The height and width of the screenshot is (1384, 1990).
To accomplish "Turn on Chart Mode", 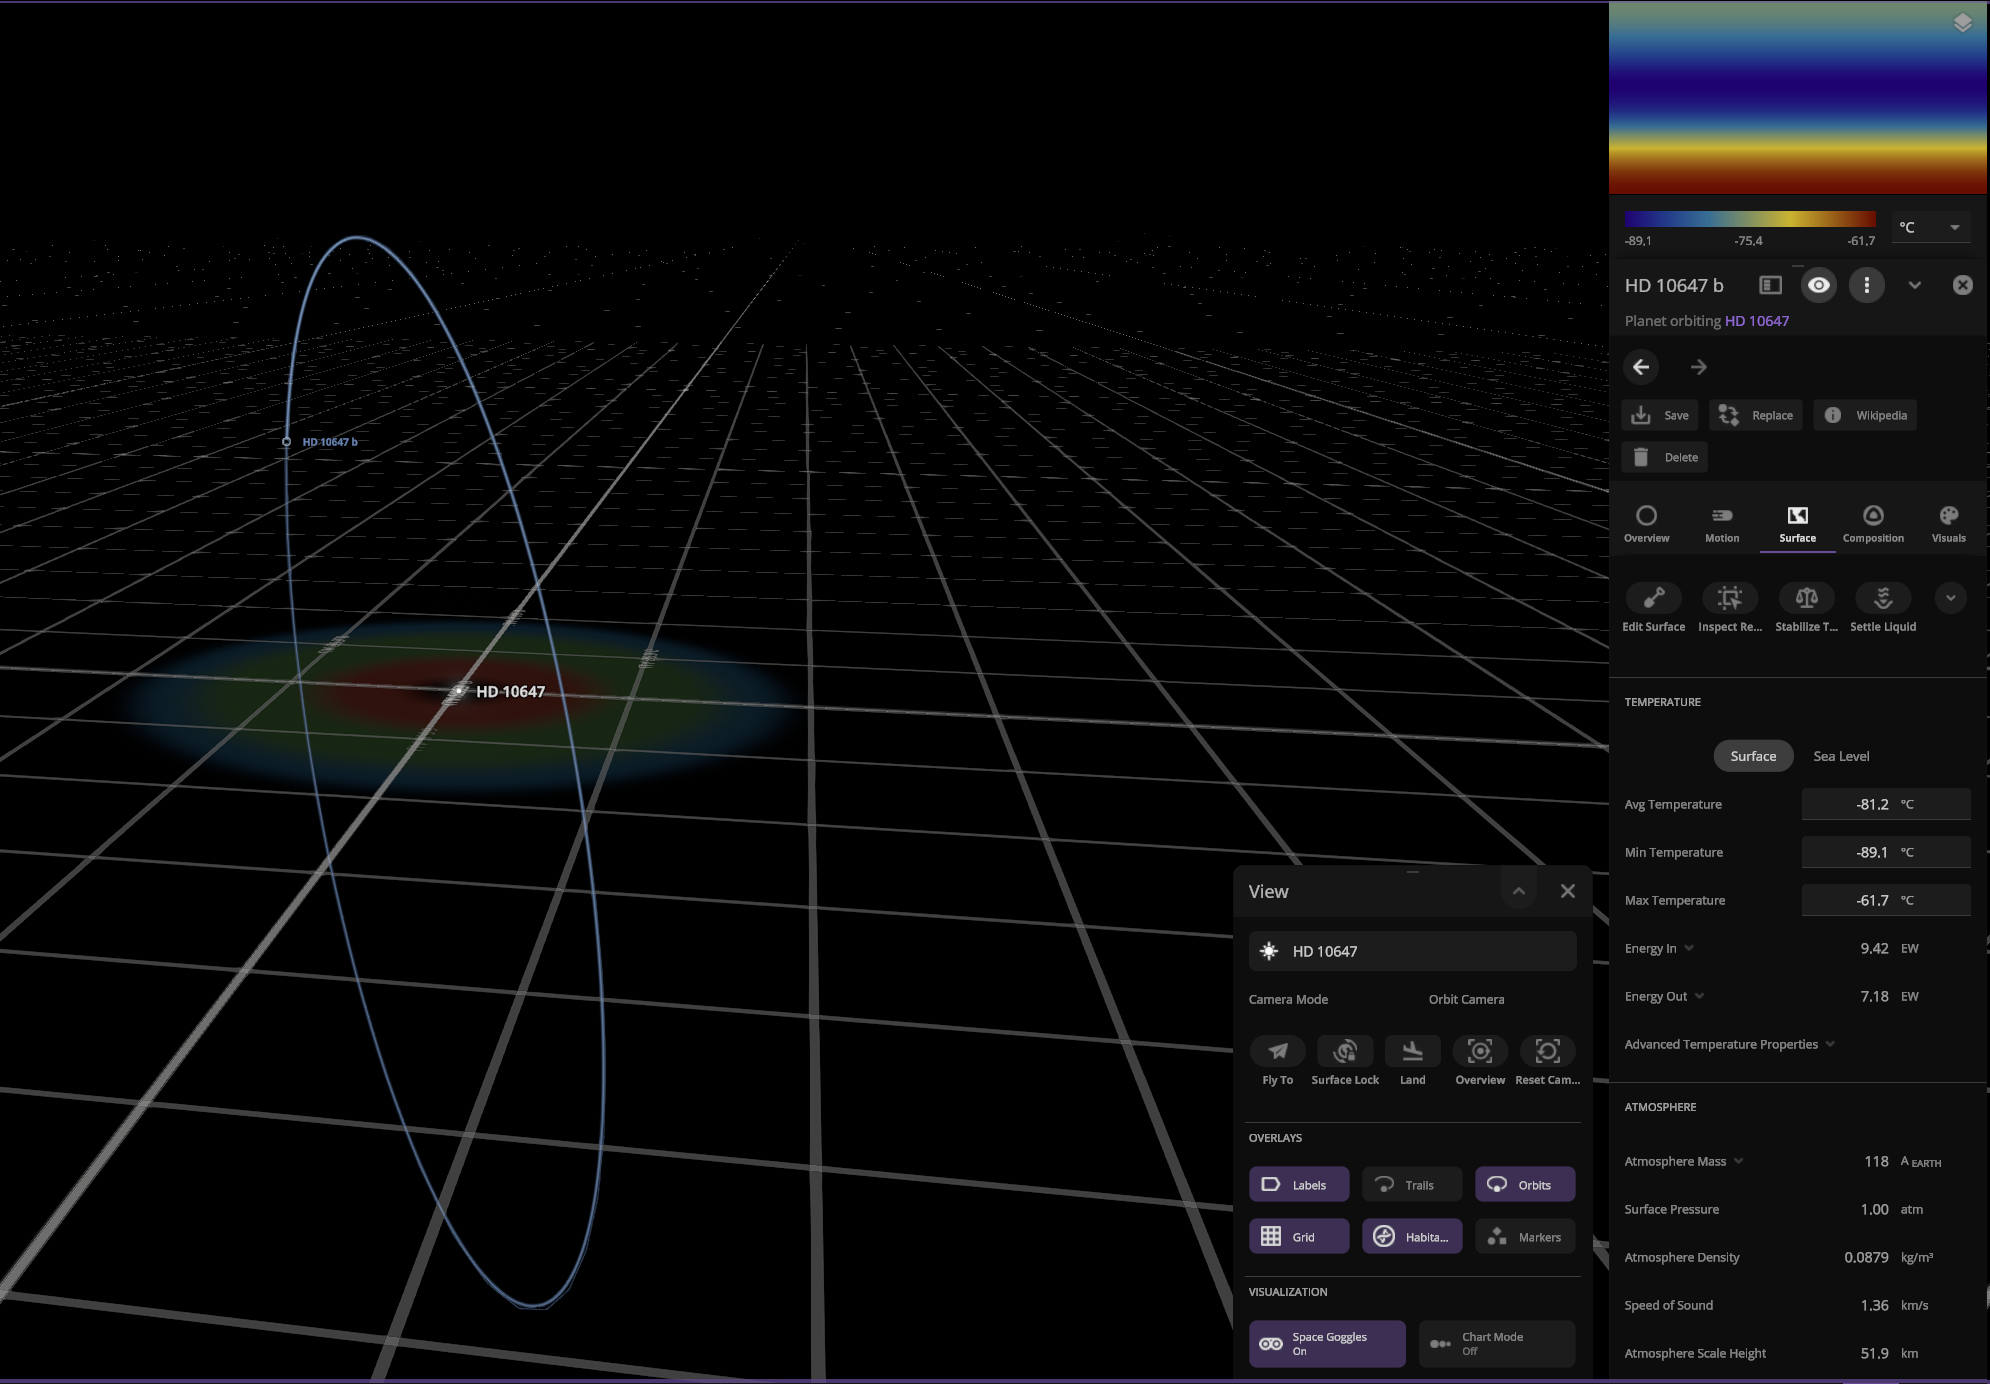I will point(1496,1344).
